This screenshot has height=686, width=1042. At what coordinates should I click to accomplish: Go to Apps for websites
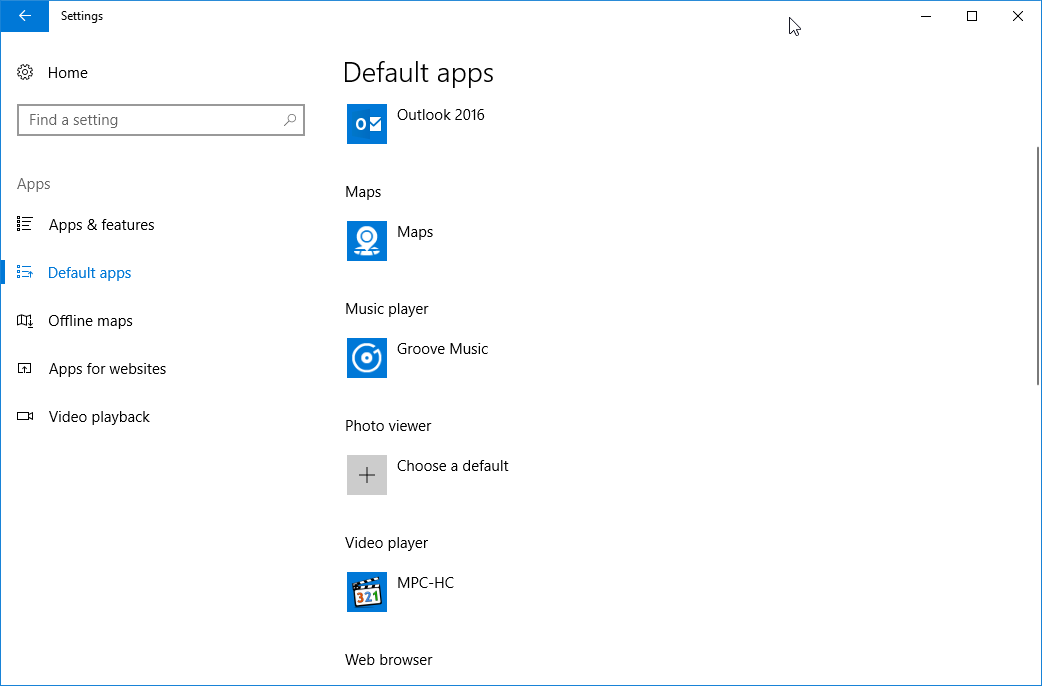pos(107,369)
